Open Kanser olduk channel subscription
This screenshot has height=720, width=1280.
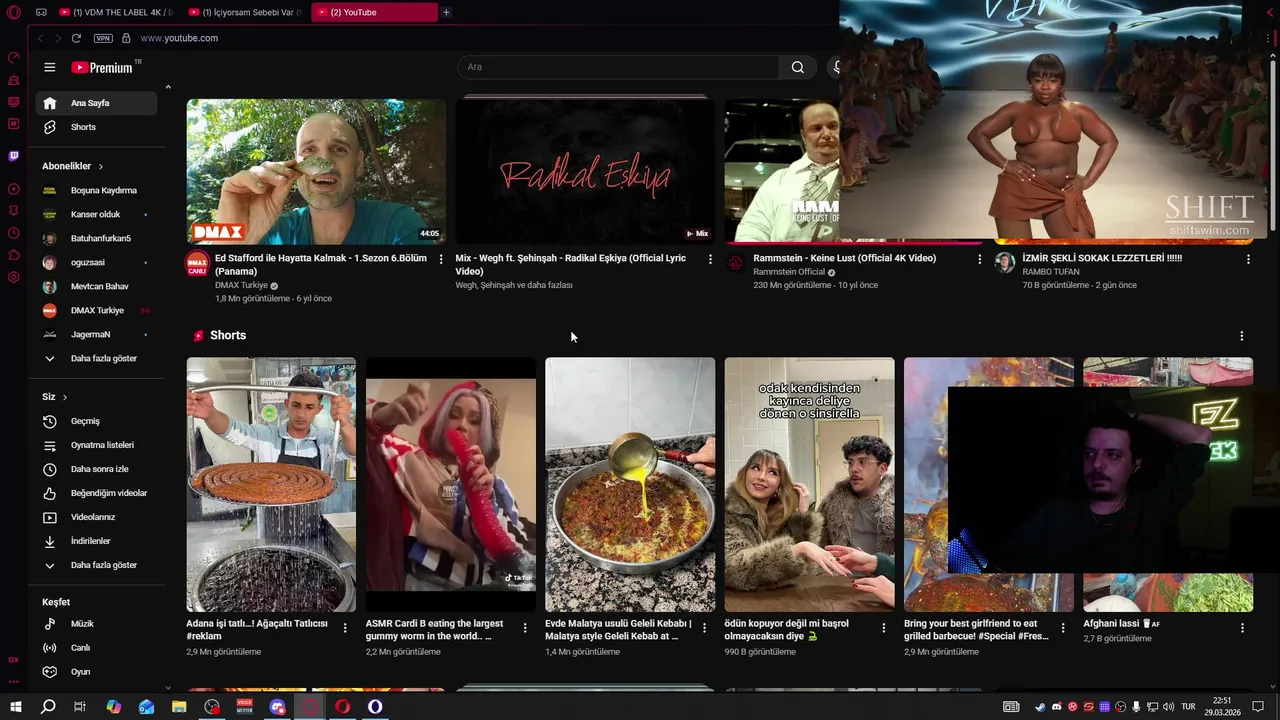[x=96, y=214]
